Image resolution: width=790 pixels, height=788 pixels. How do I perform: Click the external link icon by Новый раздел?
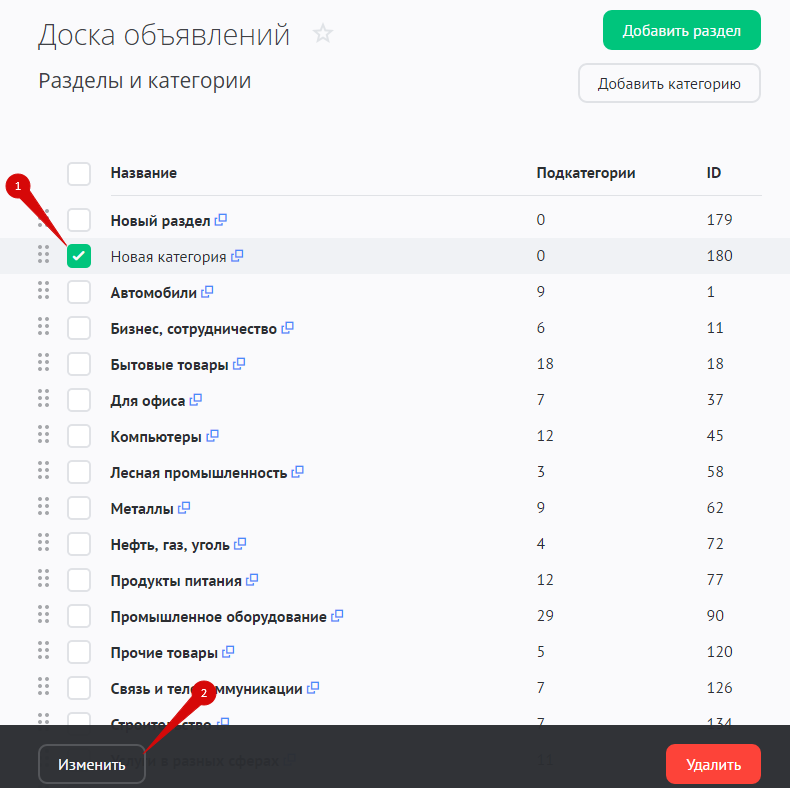click(x=221, y=220)
